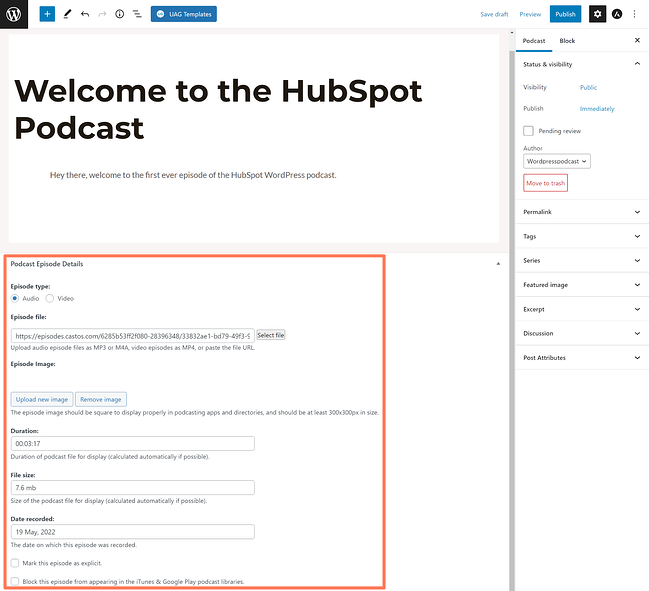Select the pencil edit tool
The image size is (649, 591).
(67, 14)
